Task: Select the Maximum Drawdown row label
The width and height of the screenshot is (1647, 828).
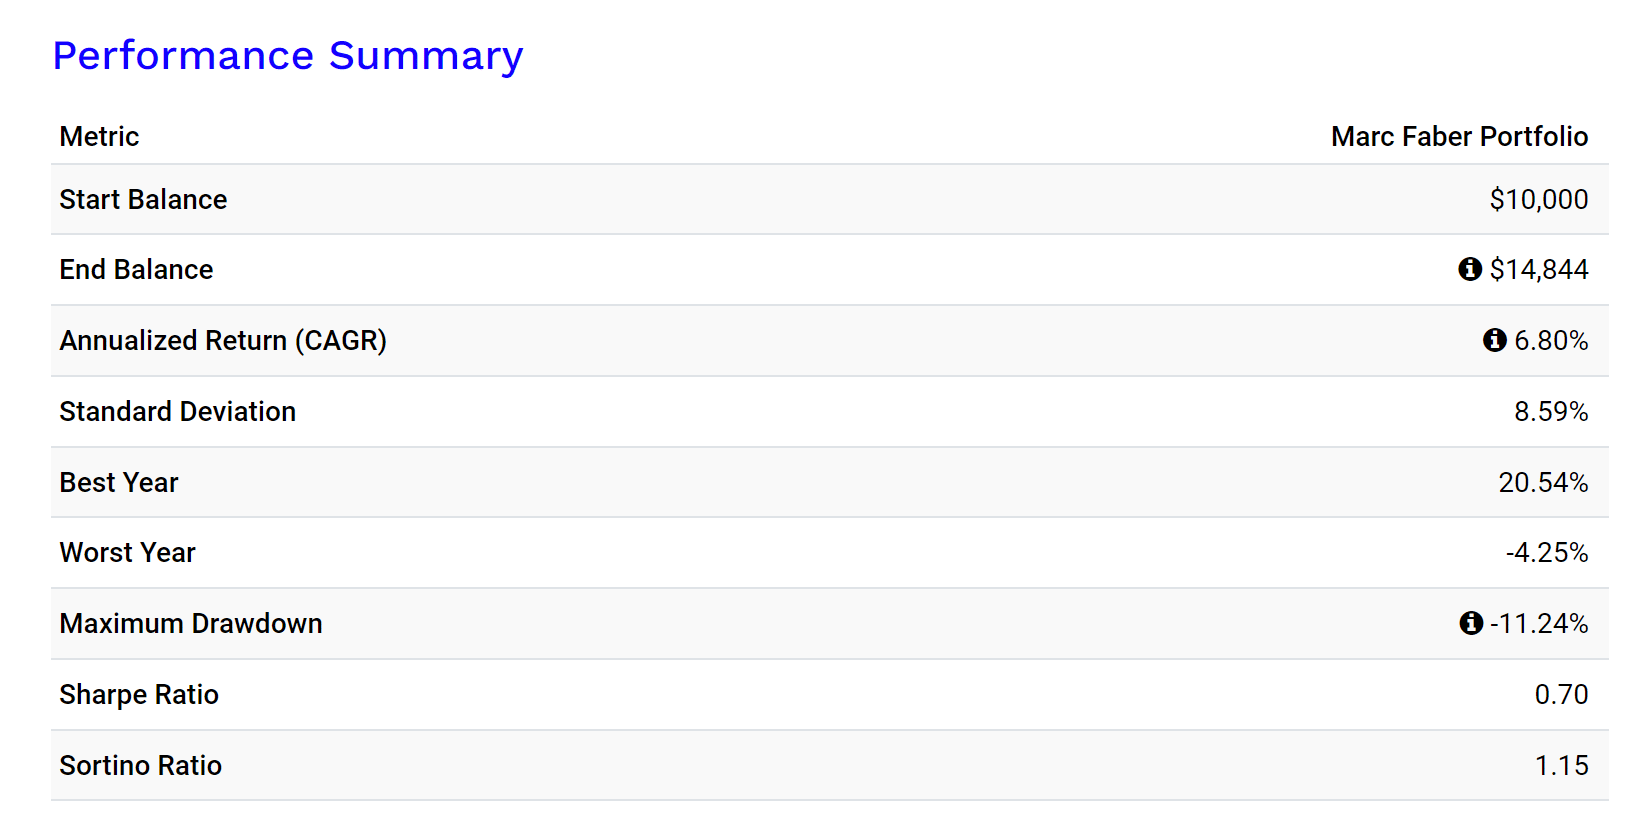Action: 190,624
